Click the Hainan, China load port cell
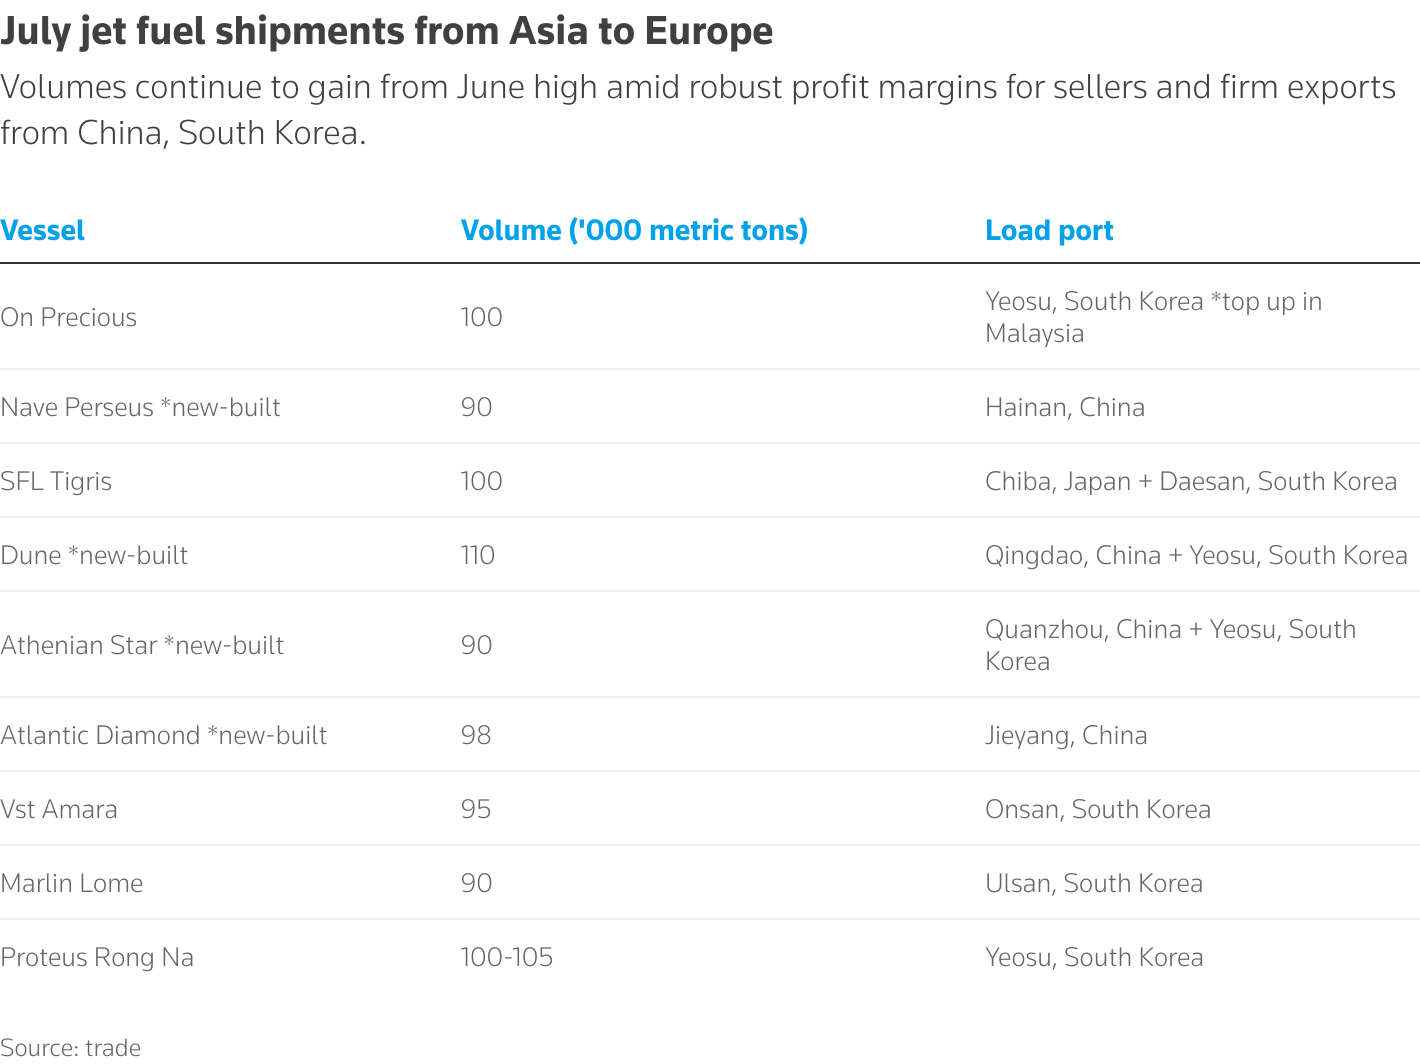 [1065, 408]
